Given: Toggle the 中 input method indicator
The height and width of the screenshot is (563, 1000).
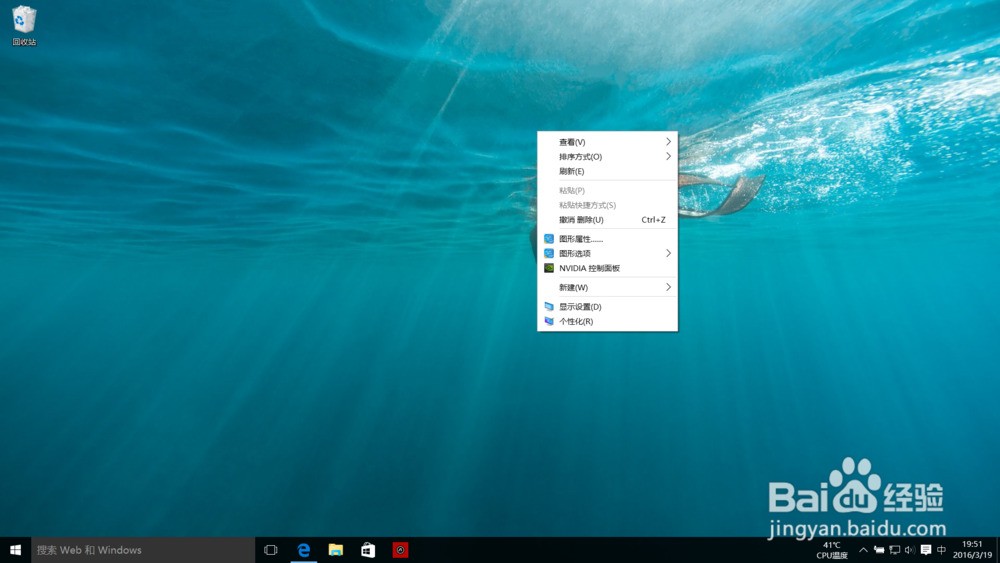Looking at the screenshot, I should coord(941,550).
